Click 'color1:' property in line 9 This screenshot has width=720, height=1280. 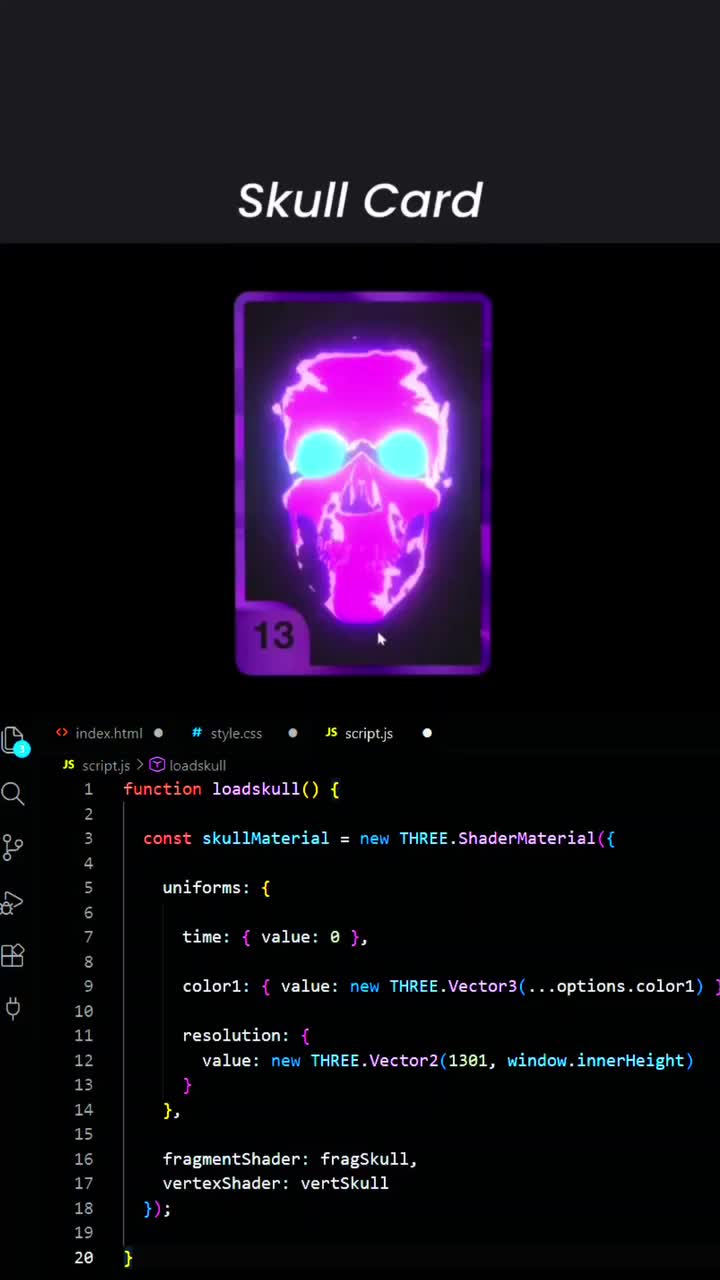click(x=217, y=986)
